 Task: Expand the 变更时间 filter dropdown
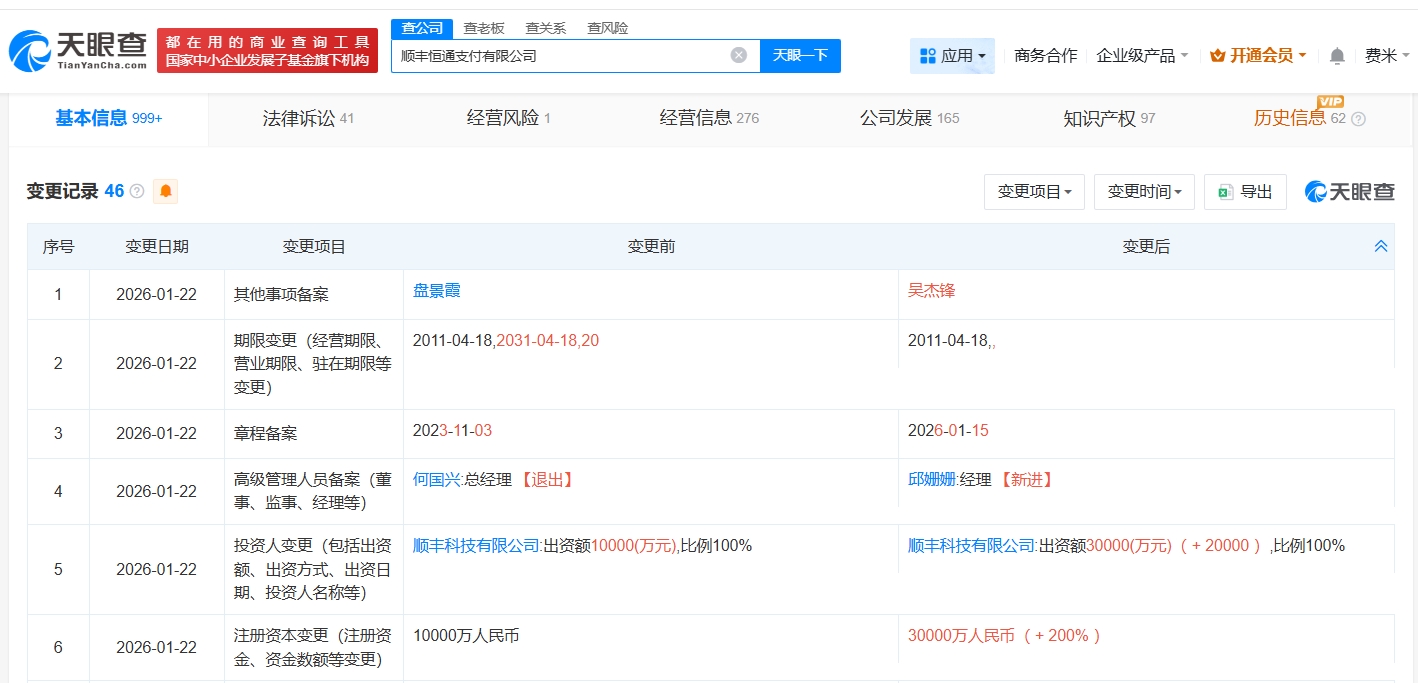tap(1144, 192)
